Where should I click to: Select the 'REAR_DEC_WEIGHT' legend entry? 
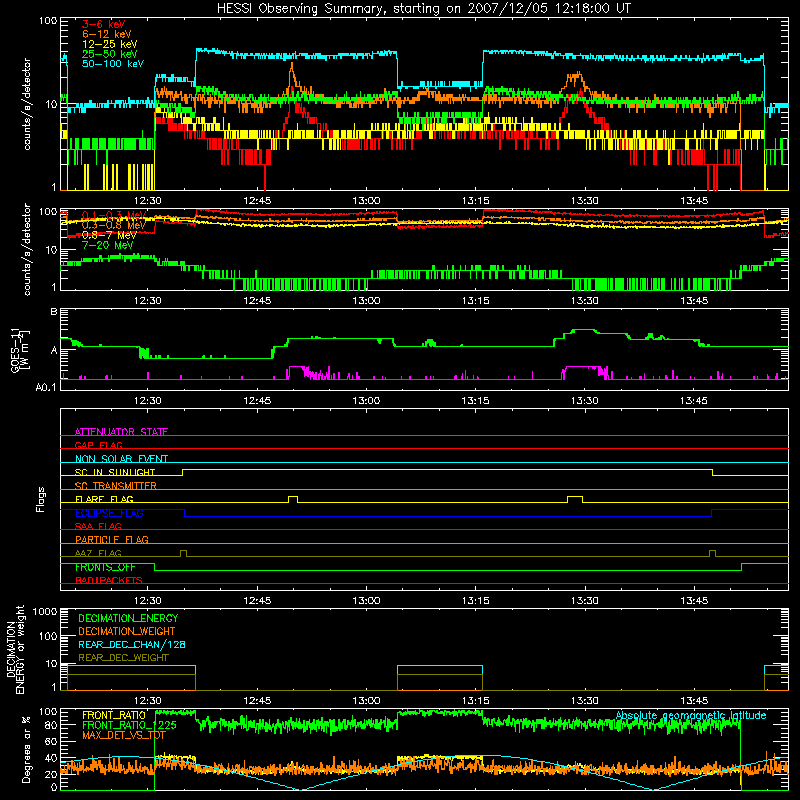(123, 658)
